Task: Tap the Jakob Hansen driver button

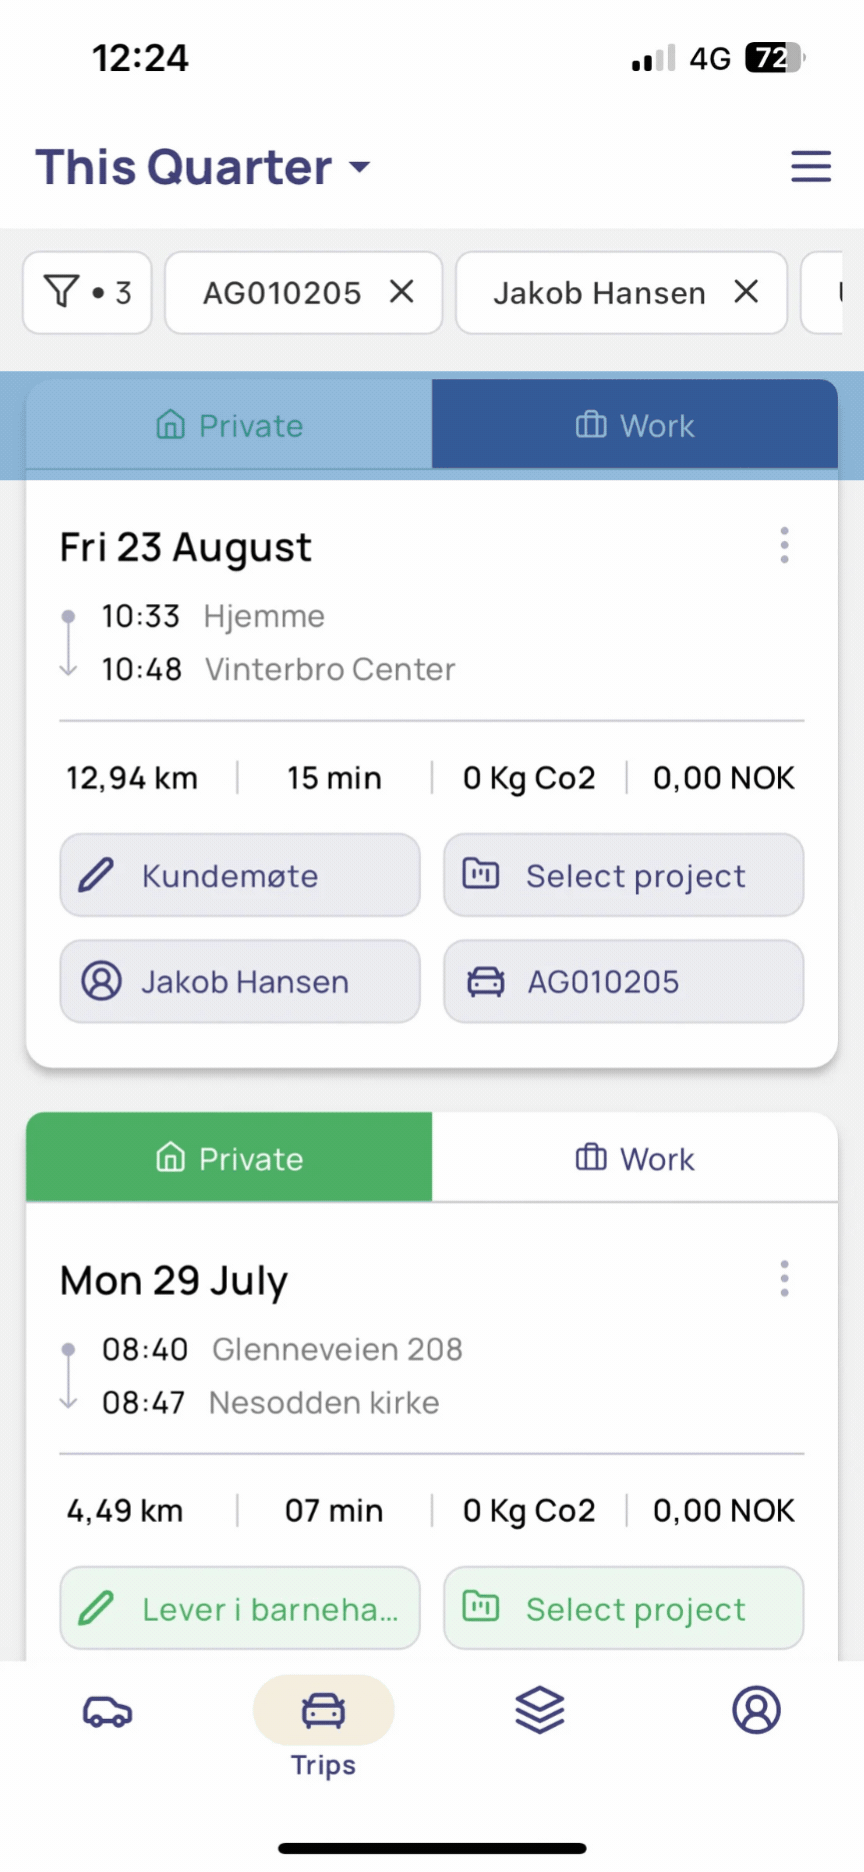Action: (240, 981)
